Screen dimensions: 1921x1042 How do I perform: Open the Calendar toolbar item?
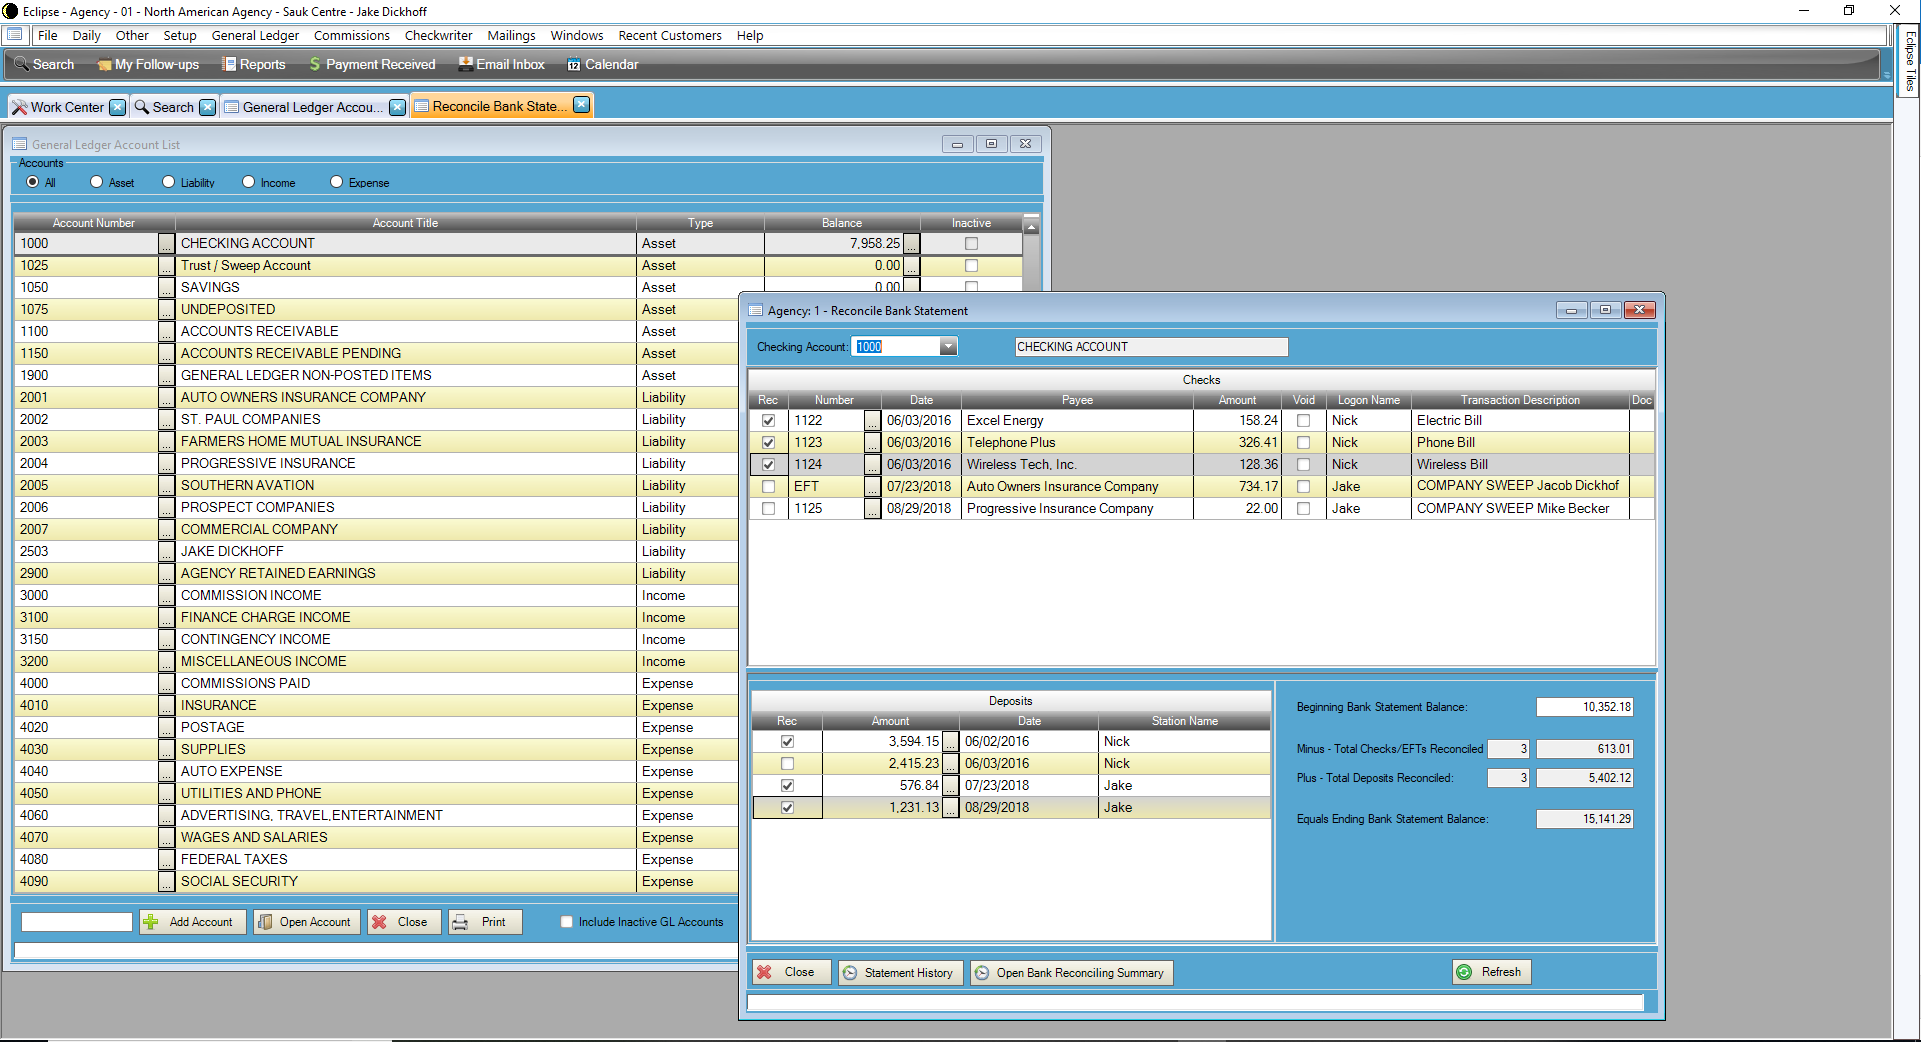(x=602, y=64)
